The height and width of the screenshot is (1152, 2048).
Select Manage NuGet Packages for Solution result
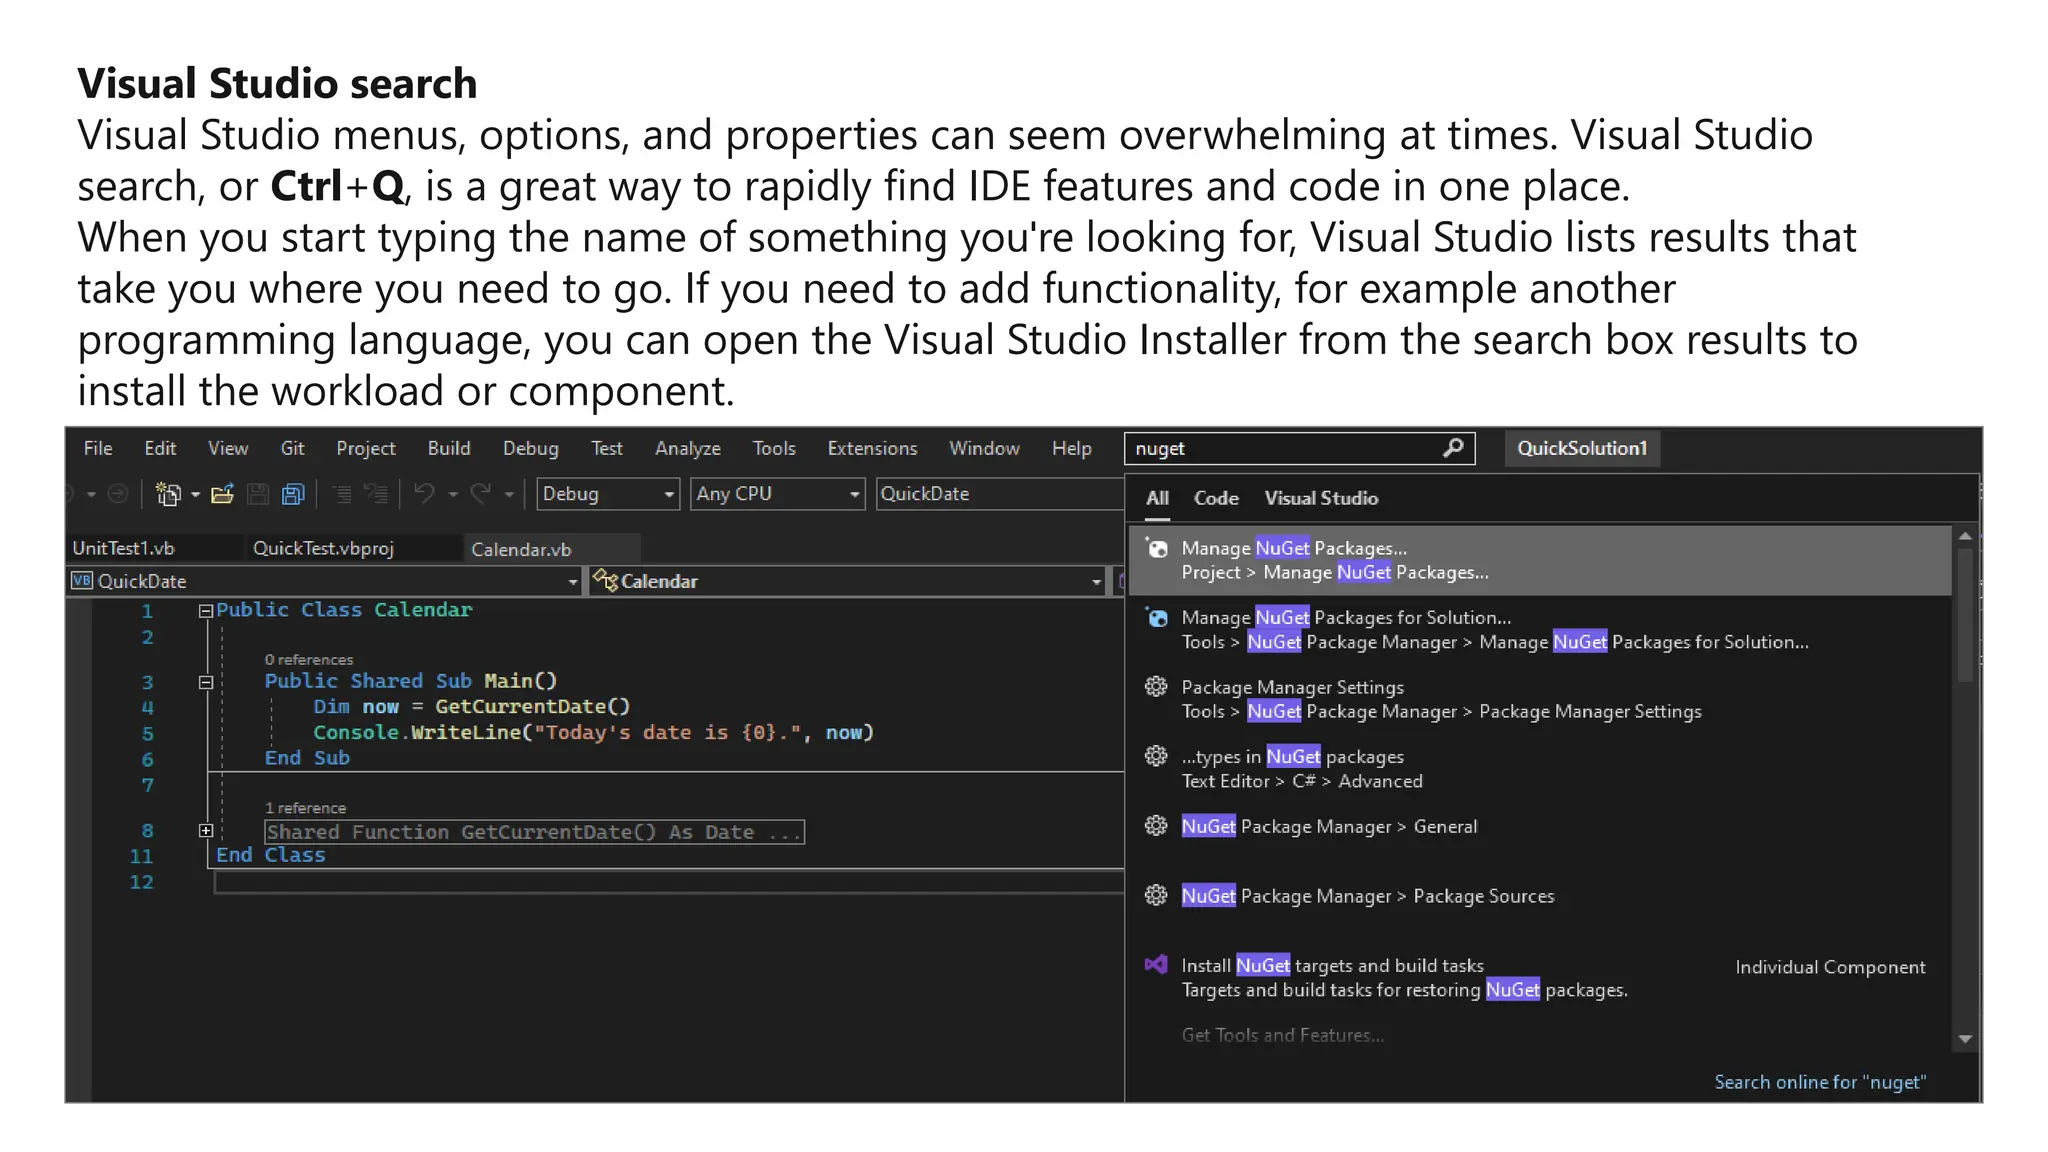tap(1540, 630)
